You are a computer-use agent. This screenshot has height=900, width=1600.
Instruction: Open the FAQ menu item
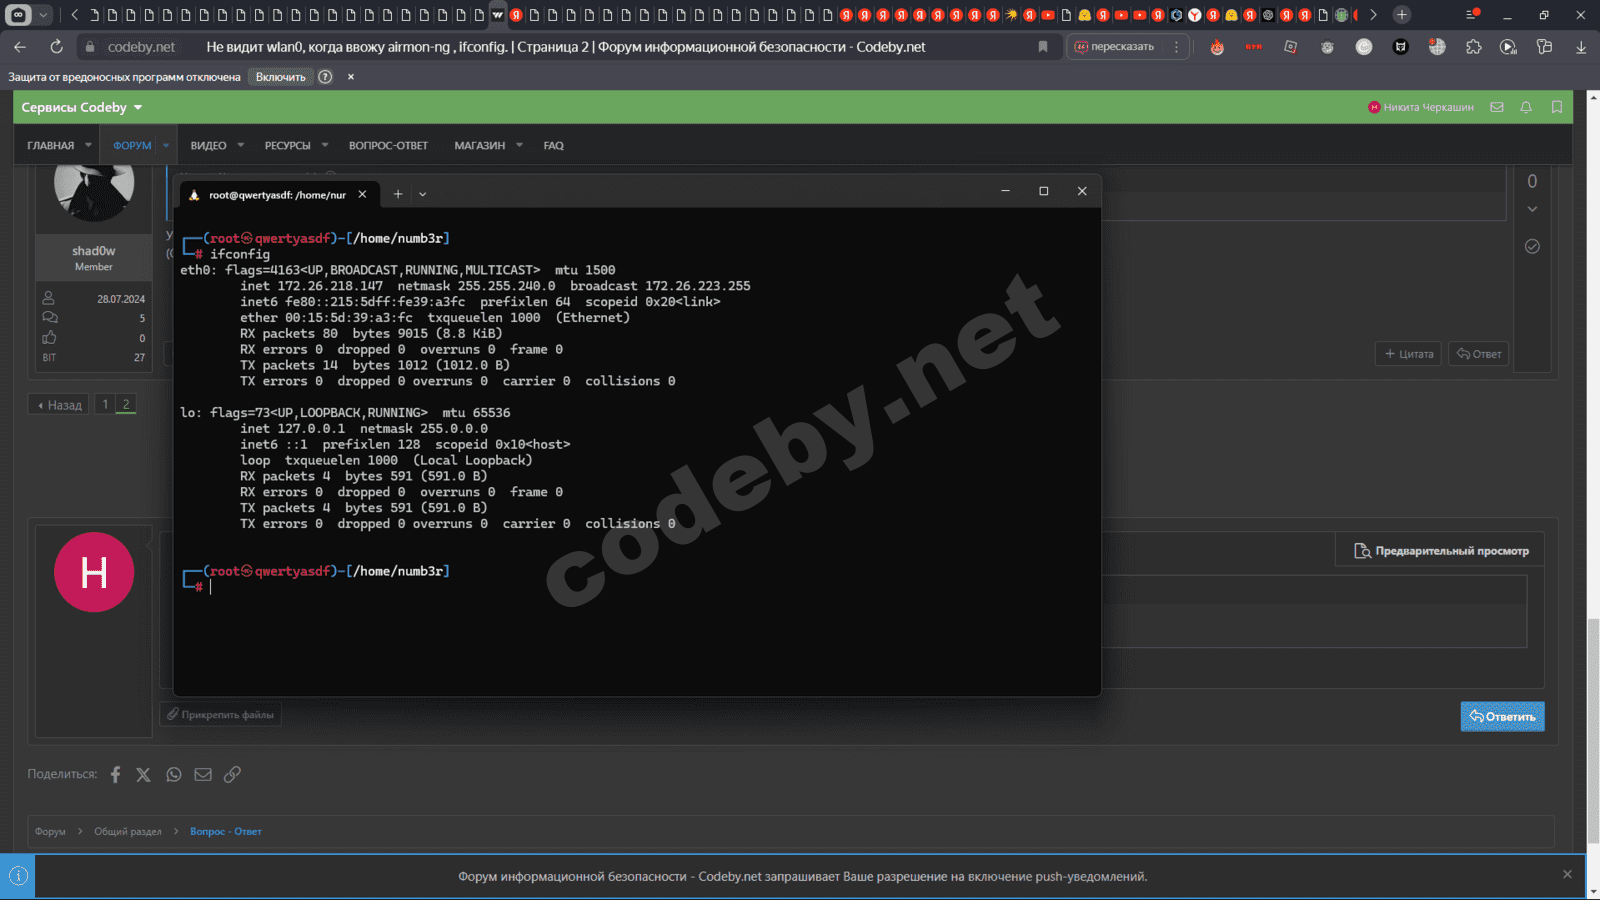tap(553, 146)
